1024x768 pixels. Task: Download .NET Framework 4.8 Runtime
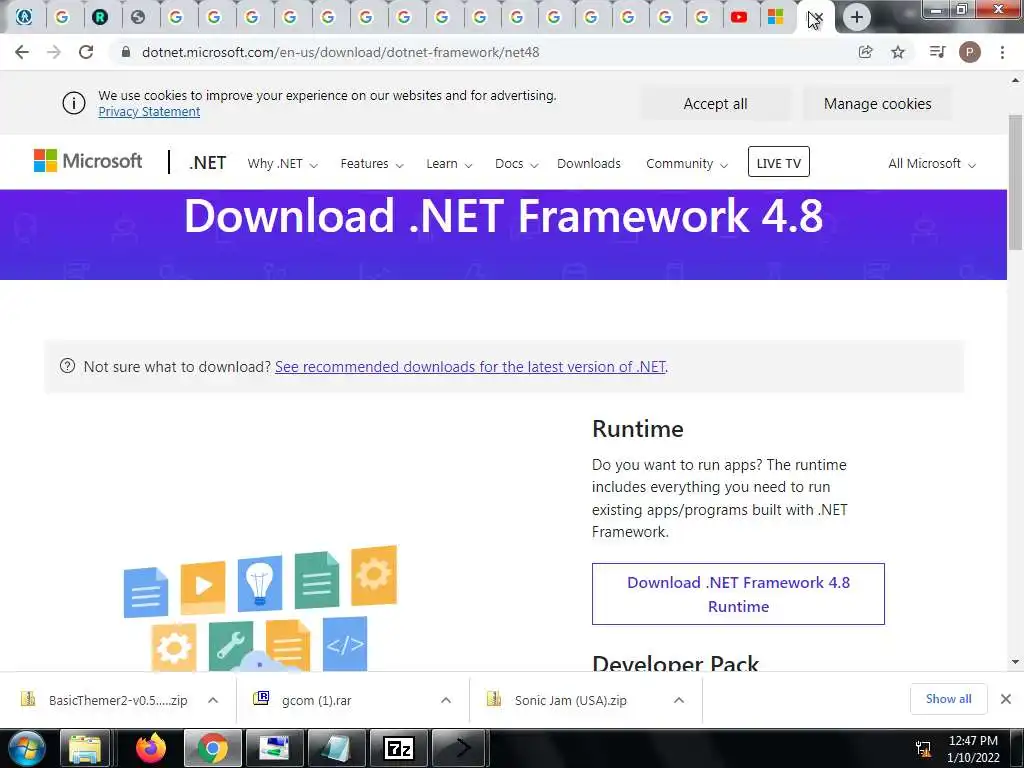tap(738, 594)
